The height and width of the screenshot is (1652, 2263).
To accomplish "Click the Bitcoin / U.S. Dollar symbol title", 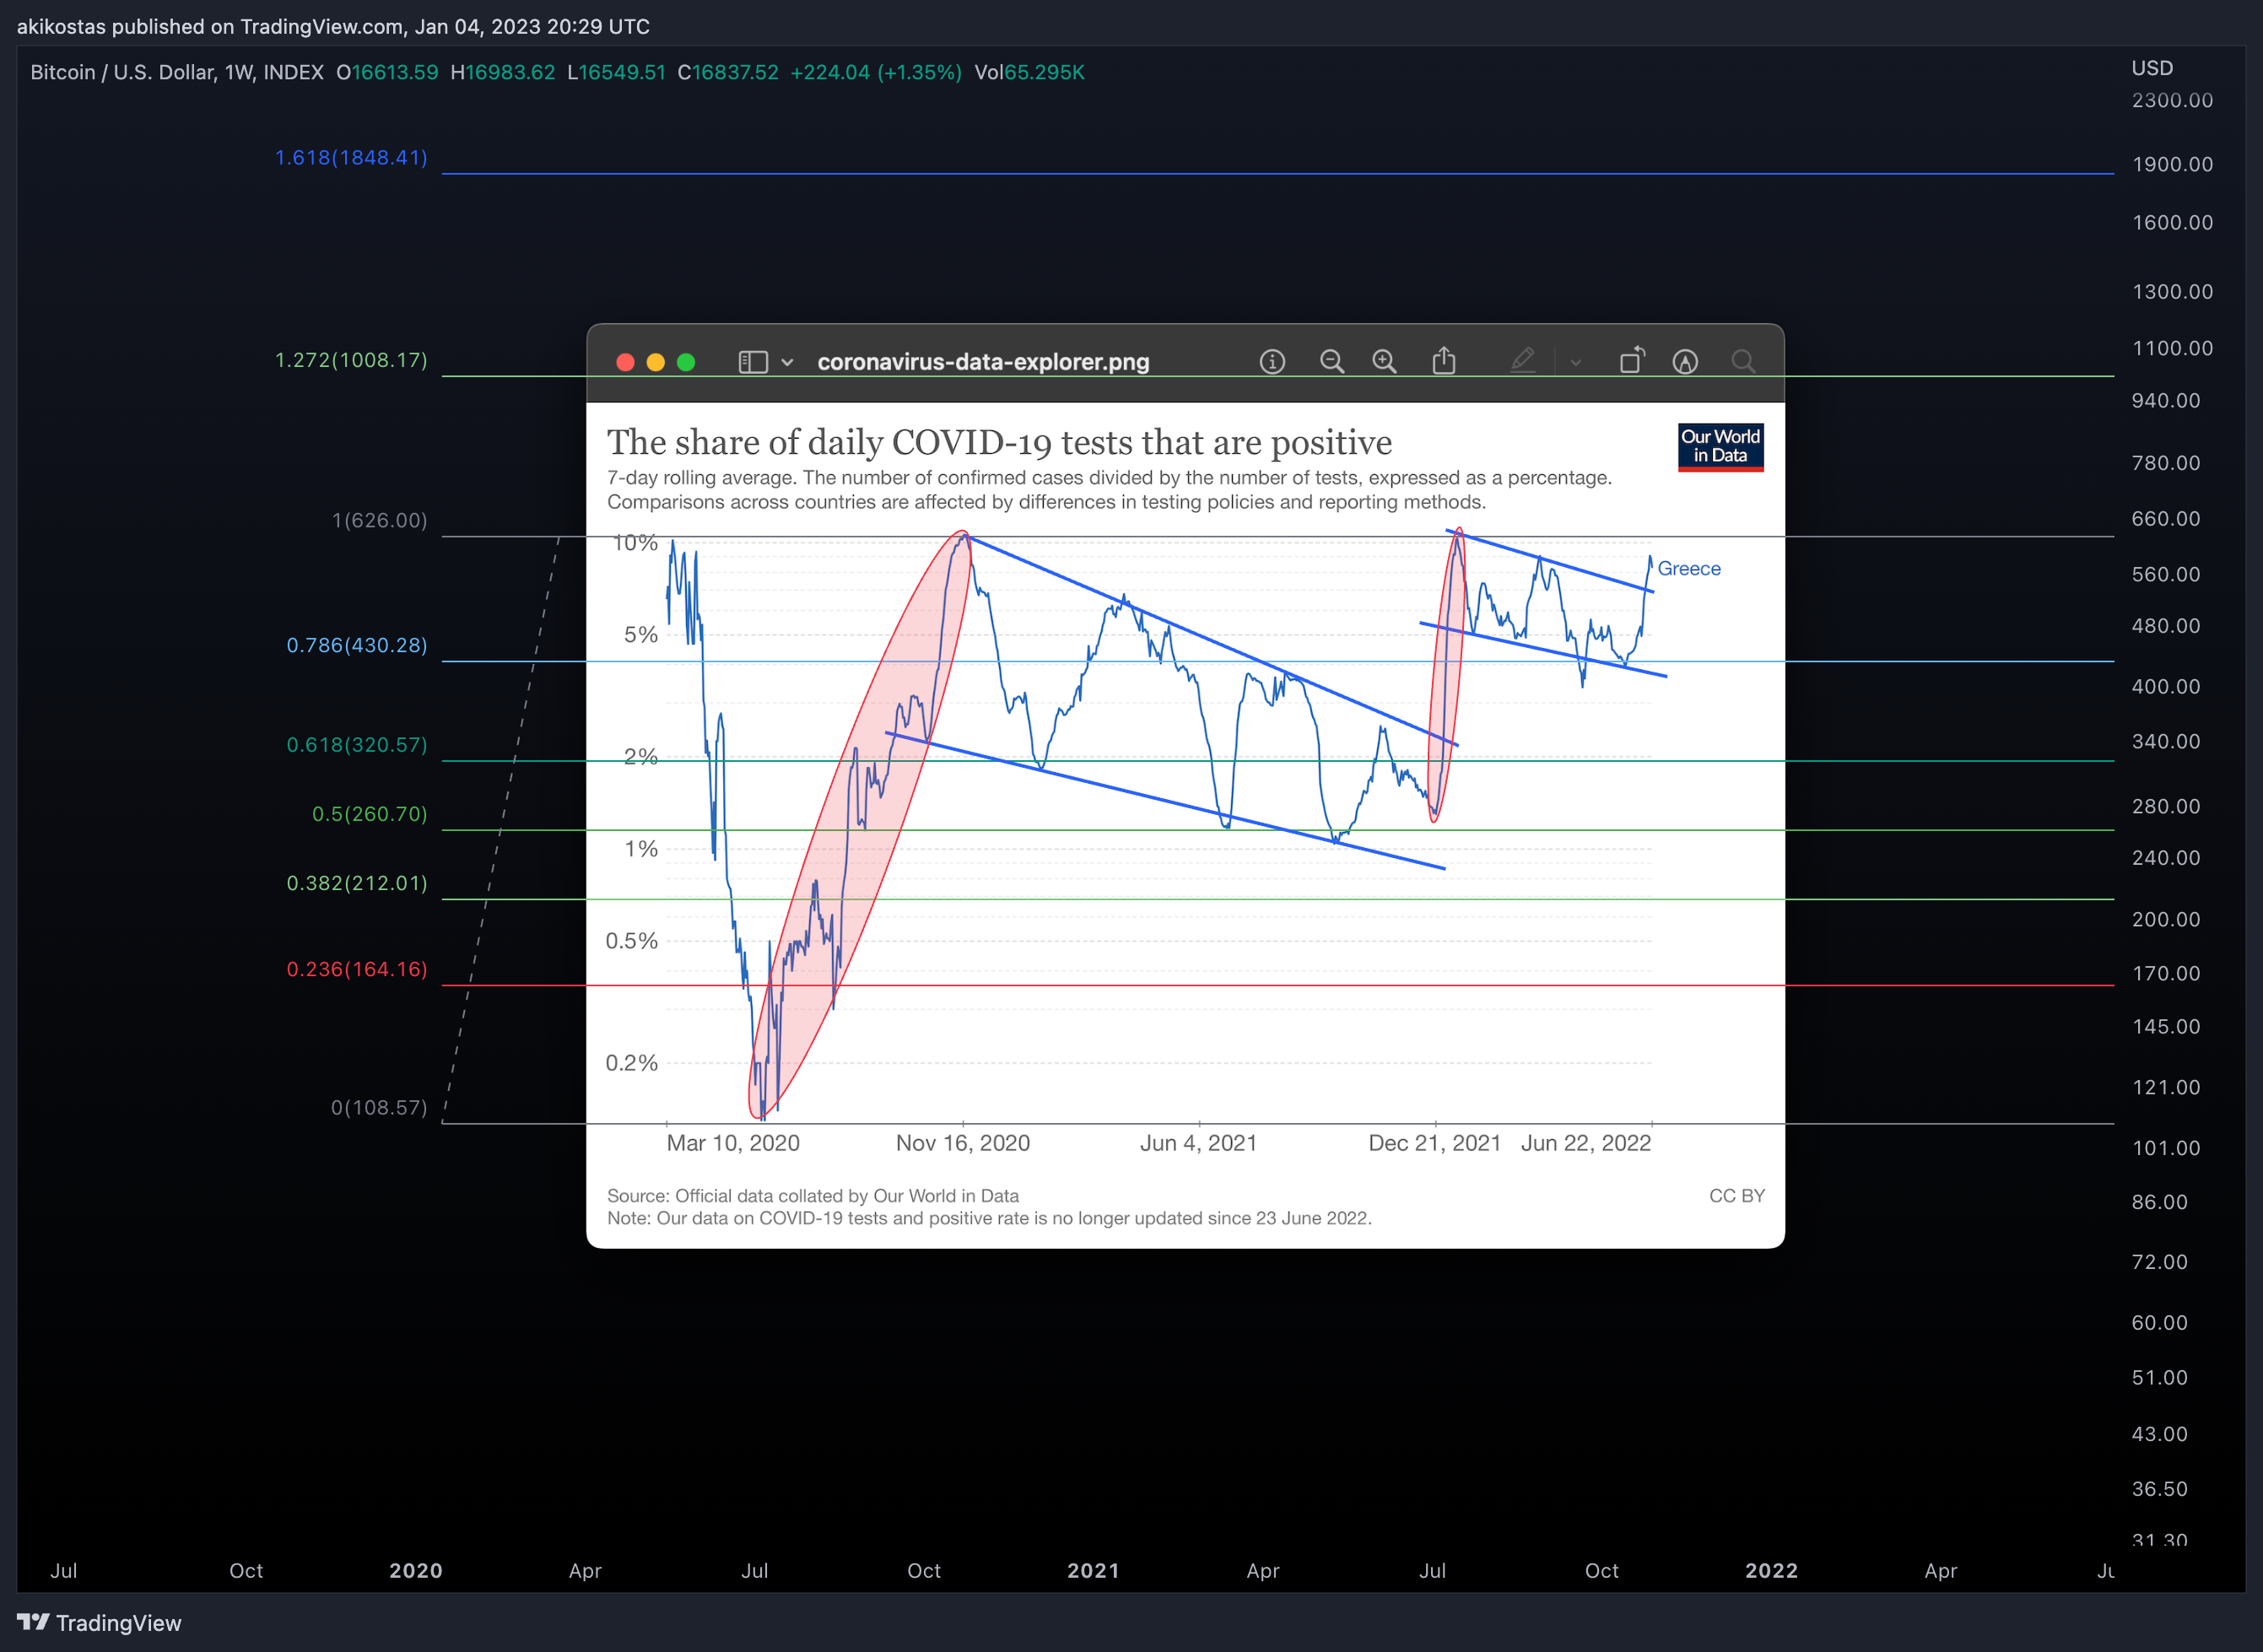I will point(177,72).
